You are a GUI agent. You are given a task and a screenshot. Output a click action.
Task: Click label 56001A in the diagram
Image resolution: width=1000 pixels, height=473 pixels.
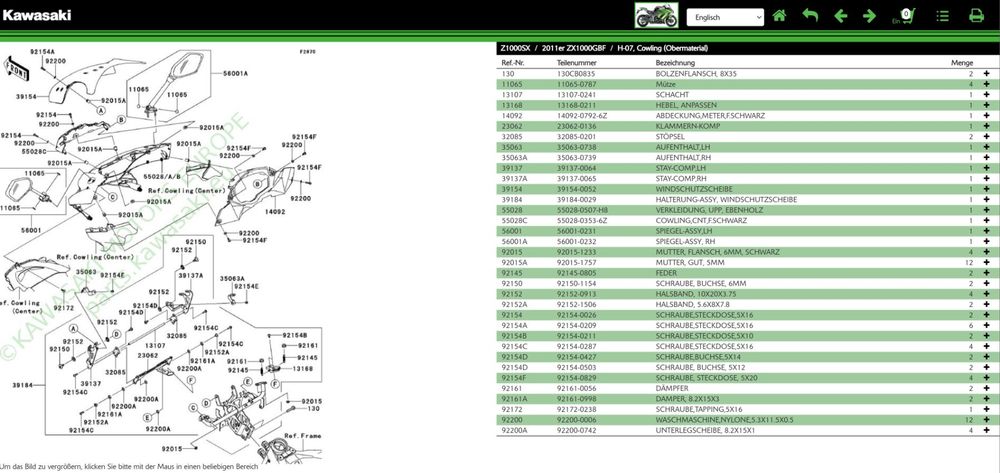(235, 73)
